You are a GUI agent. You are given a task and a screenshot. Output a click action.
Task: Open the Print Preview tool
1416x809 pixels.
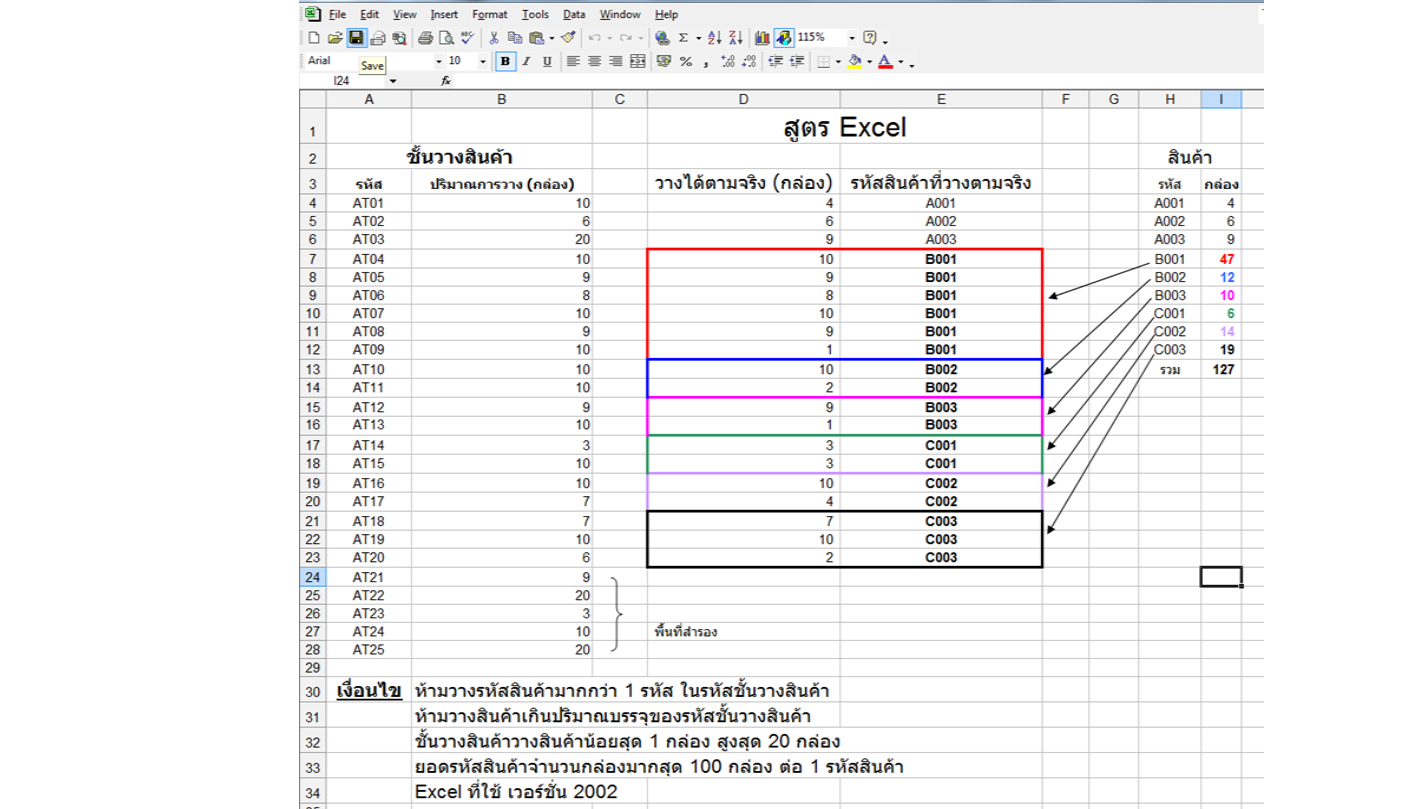[446, 38]
